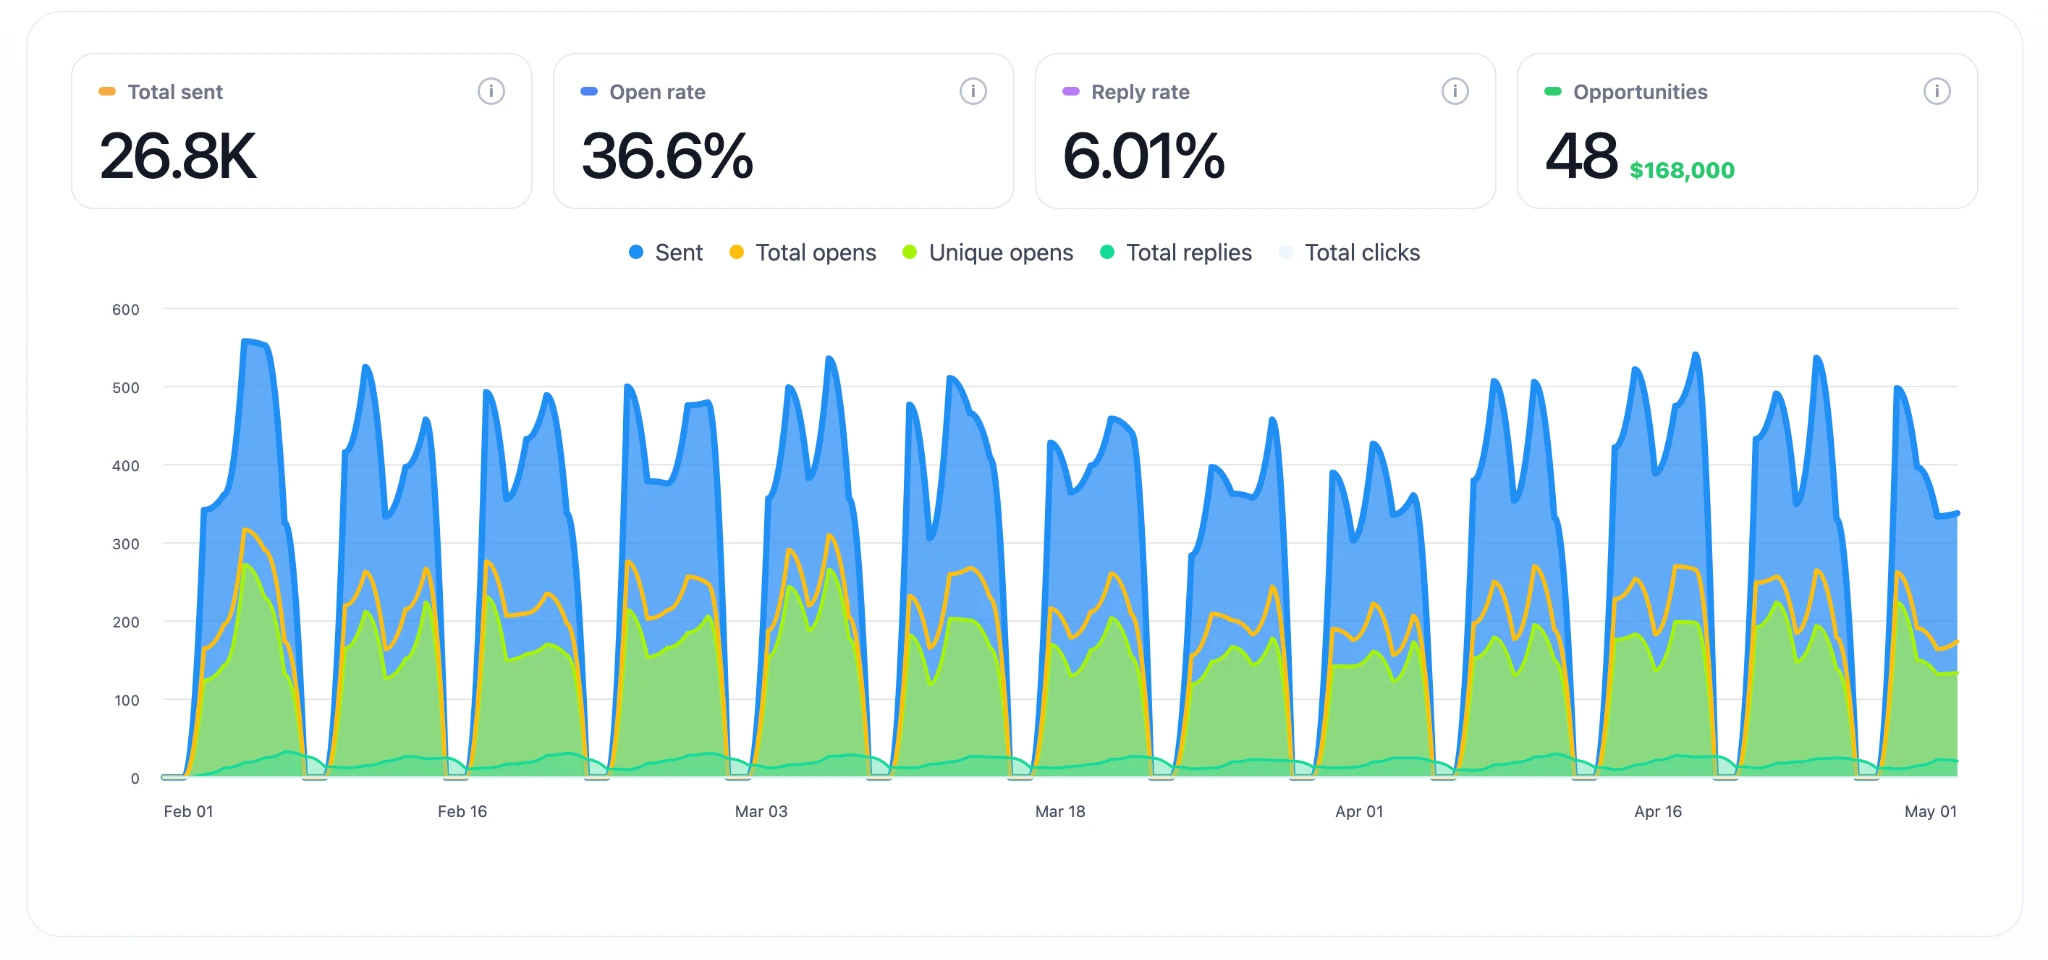The width and height of the screenshot is (2048, 960).
Task: Click the 26.8K total sent value
Action: (178, 157)
